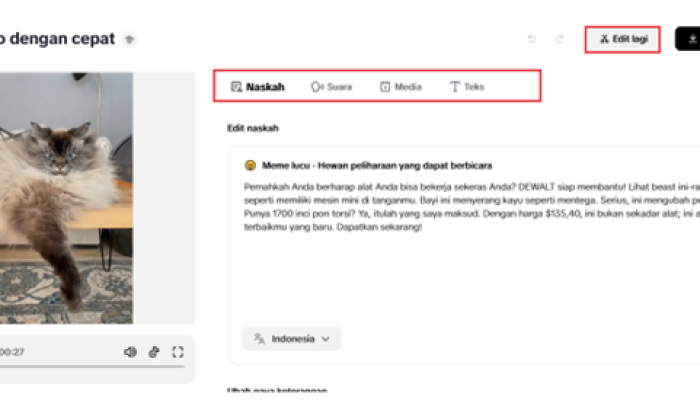Click the video progress bar

point(90,367)
